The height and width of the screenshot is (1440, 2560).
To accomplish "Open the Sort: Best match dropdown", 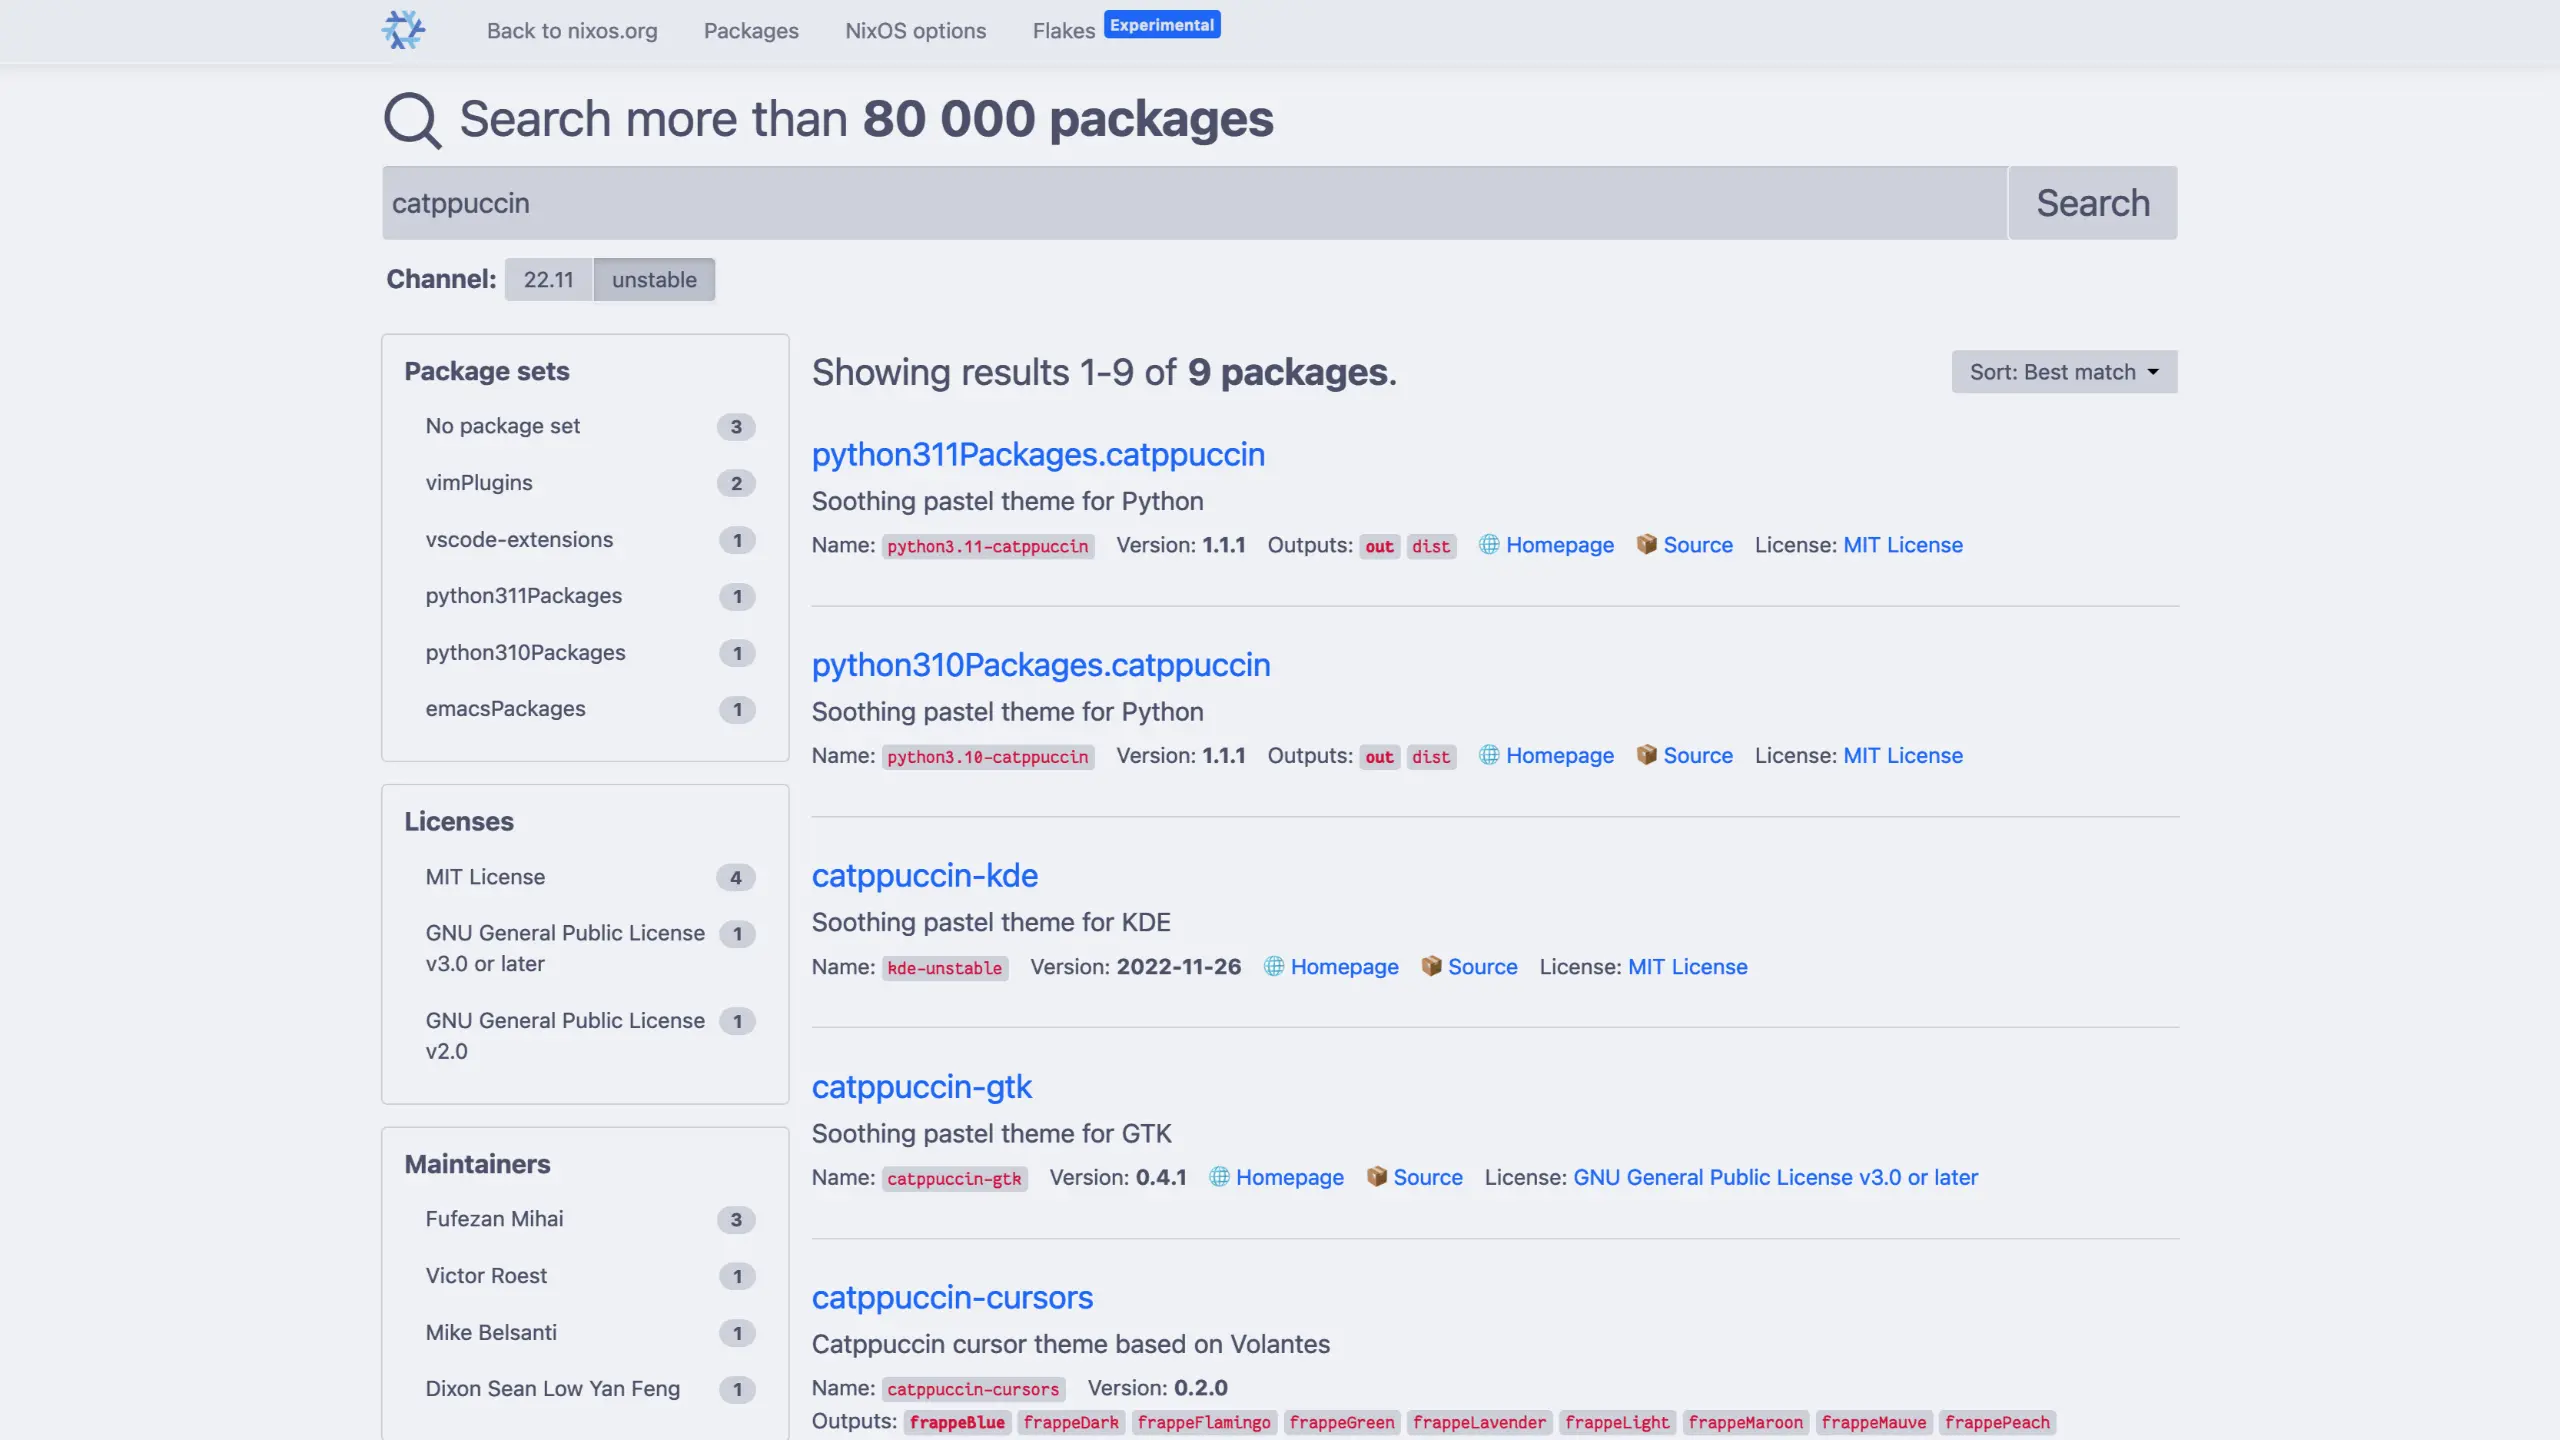I will [x=2064, y=372].
